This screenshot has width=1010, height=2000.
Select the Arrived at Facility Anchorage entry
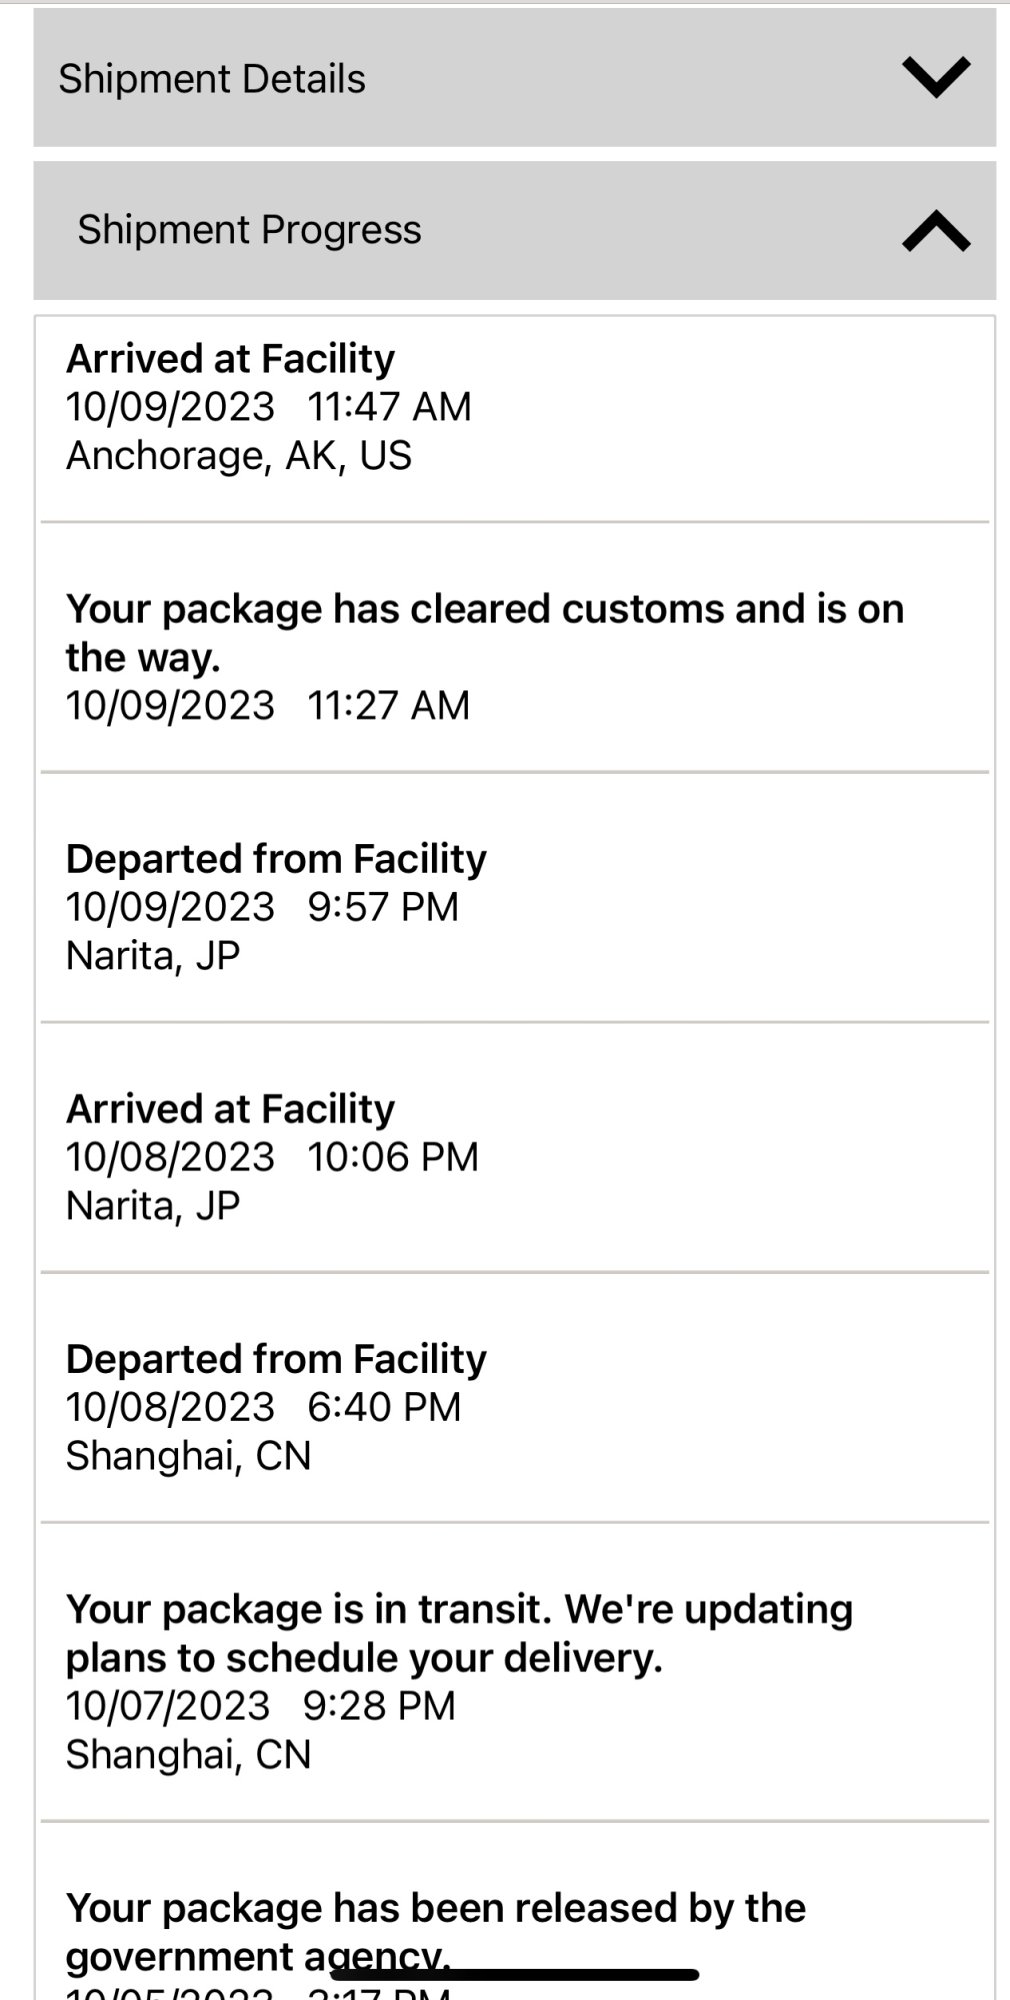click(230, 359)
